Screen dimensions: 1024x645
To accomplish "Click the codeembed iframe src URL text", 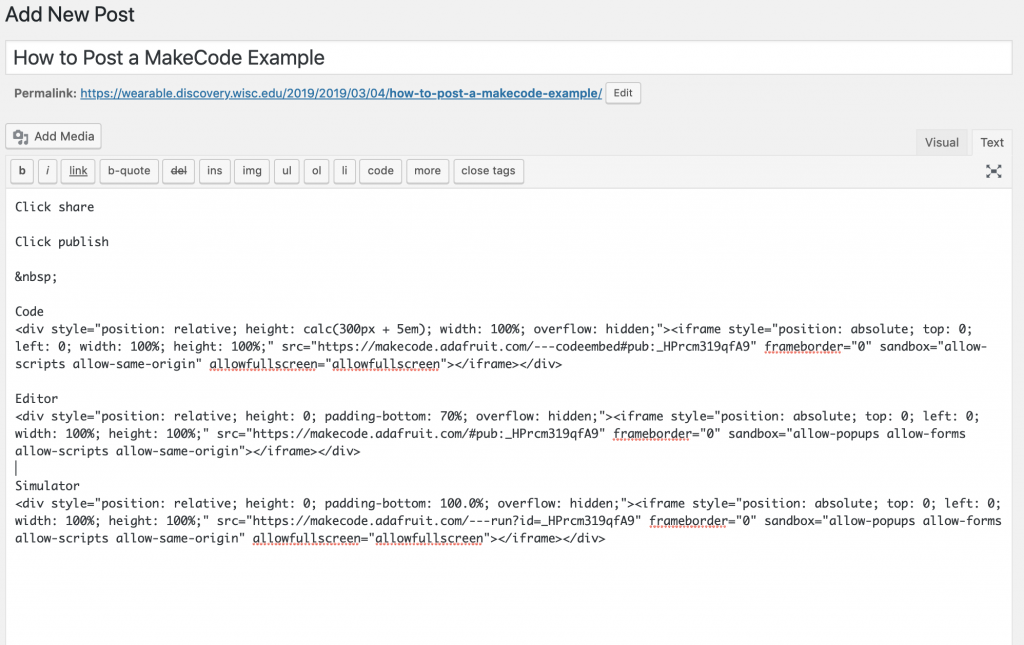I will (534, 347).
